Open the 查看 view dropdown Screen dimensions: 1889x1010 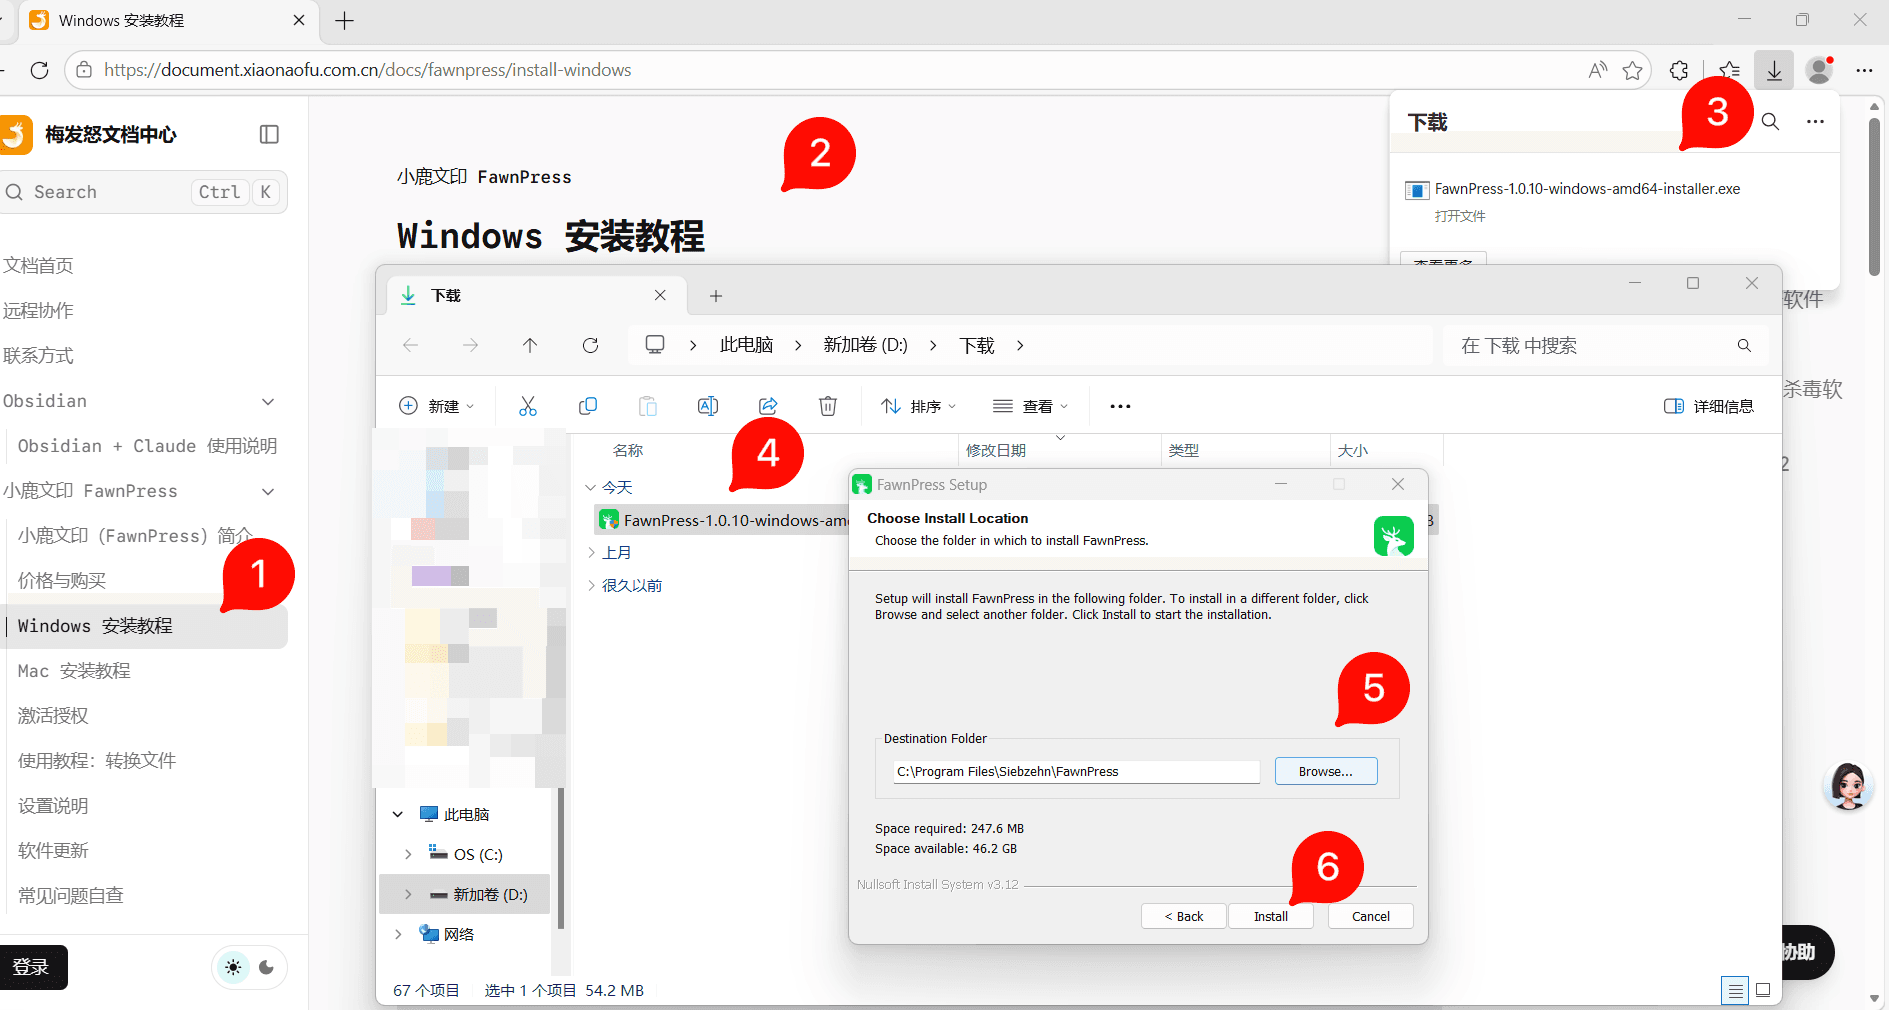coord(1031,406)
